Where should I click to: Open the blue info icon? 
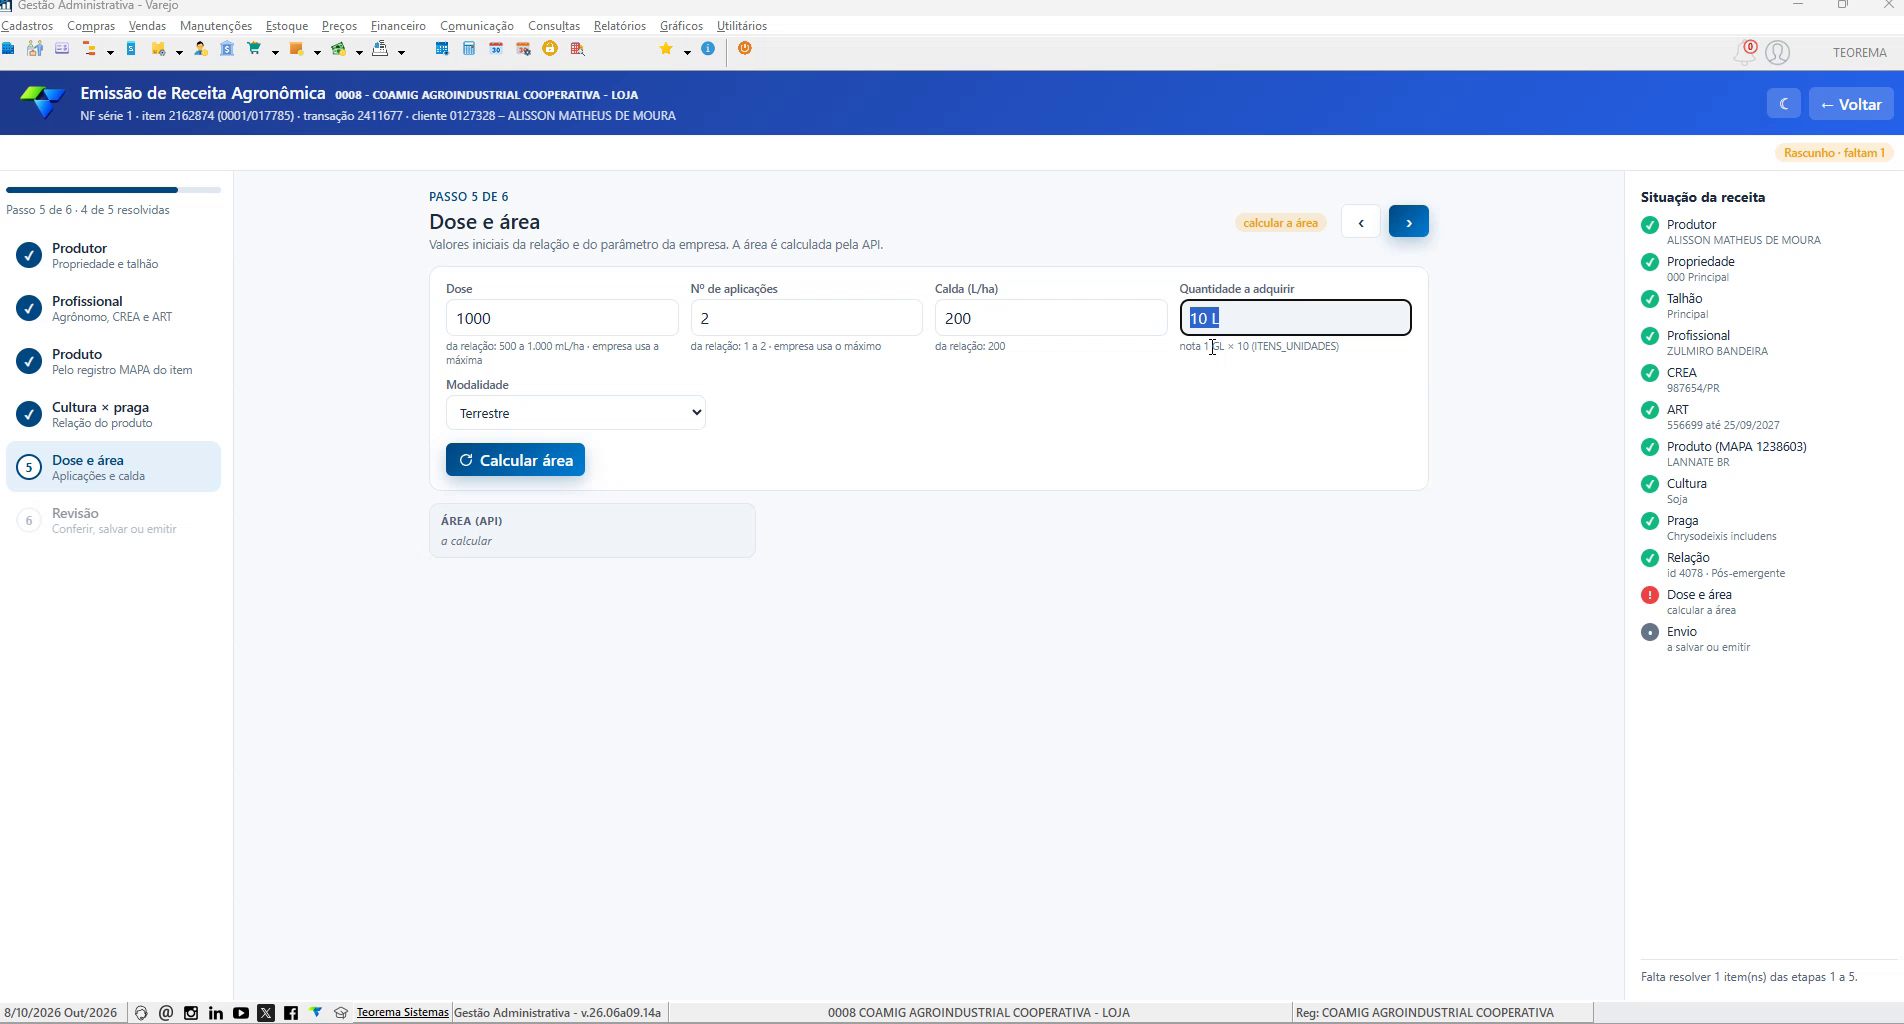coord(708,49)
